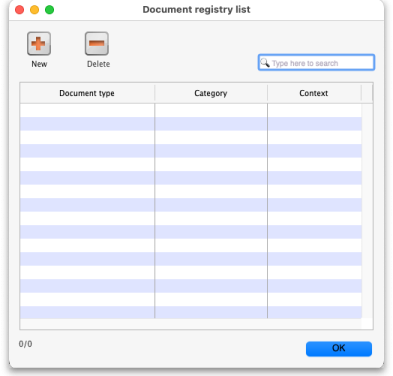This screenshot has width=393, height=376.
Task: Sort by Category column header
Action: 211,93
